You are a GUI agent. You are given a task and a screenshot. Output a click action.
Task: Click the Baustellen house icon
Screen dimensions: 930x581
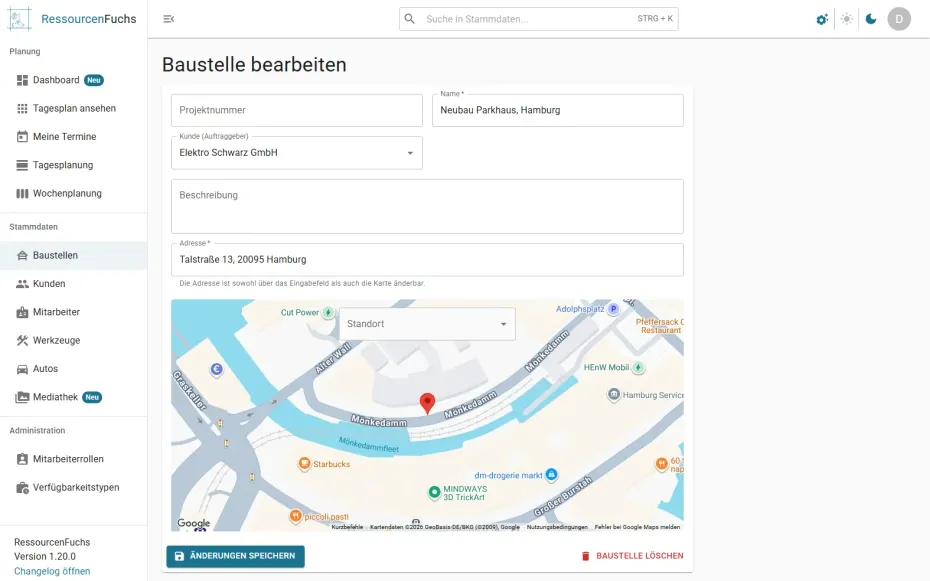coord(22,256)
